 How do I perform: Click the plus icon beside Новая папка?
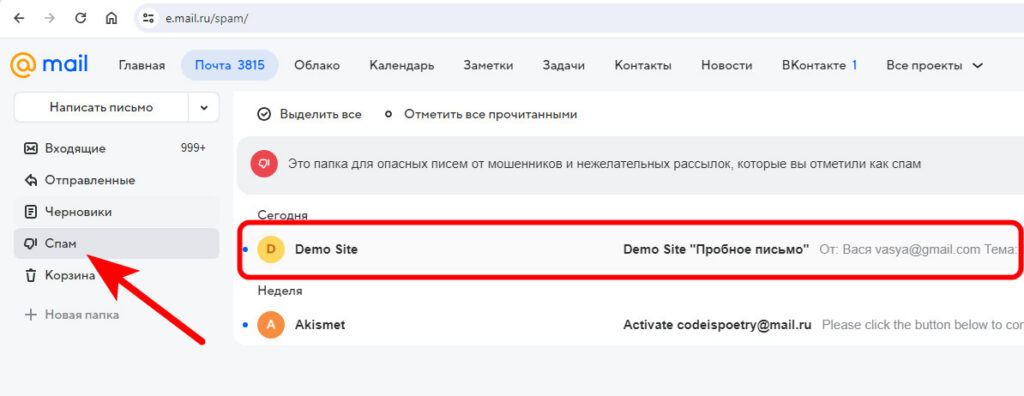pos(31,315)
